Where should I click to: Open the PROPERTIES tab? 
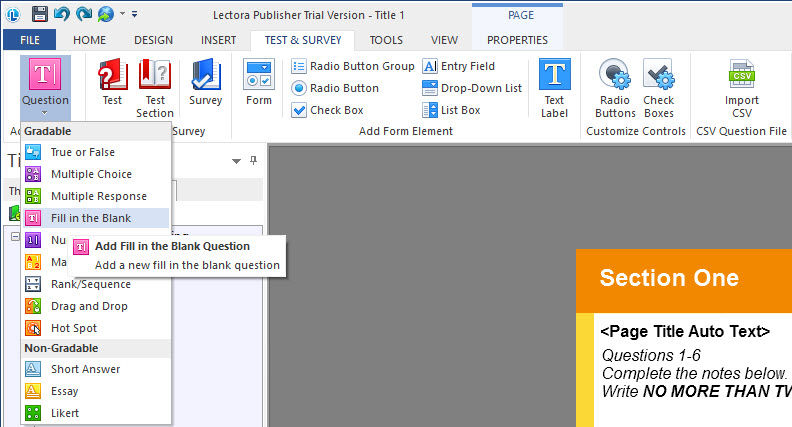(x=517, y=40)
